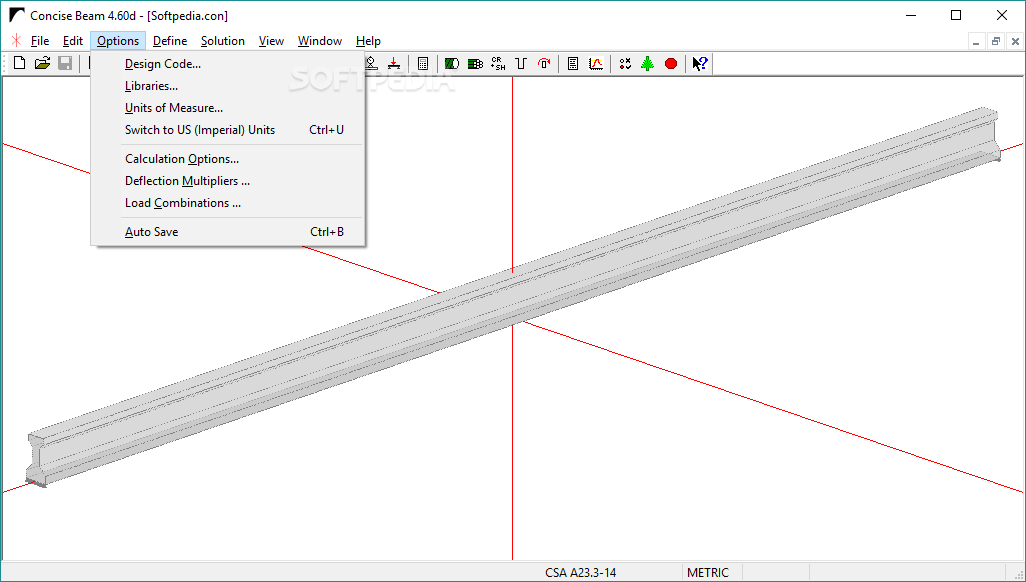Open the Window menu
The height and width of the screenshot is (582, 1026).
point(320,41)
